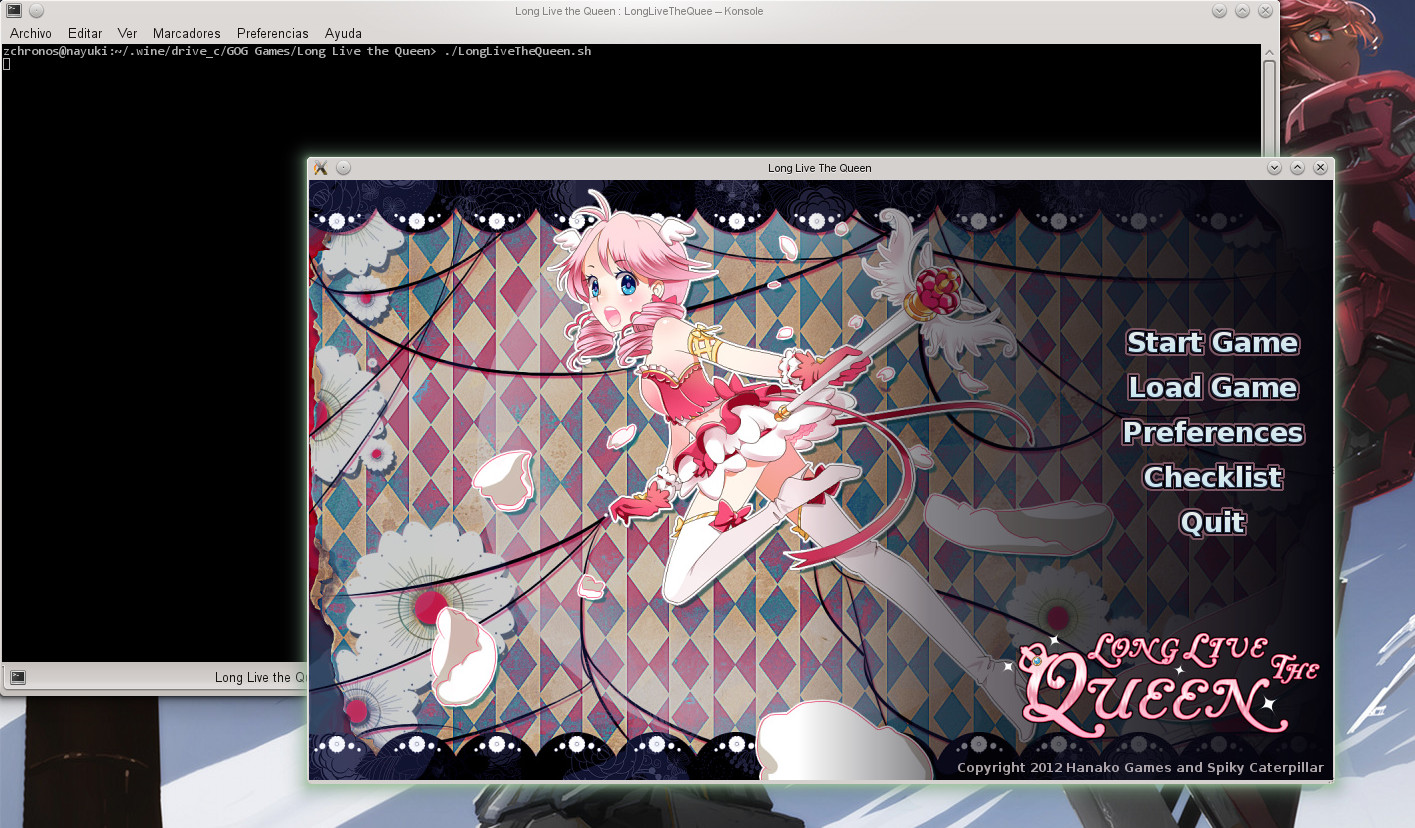
Task: Click the round pin button in the game title bar
Action: [343, 167]
